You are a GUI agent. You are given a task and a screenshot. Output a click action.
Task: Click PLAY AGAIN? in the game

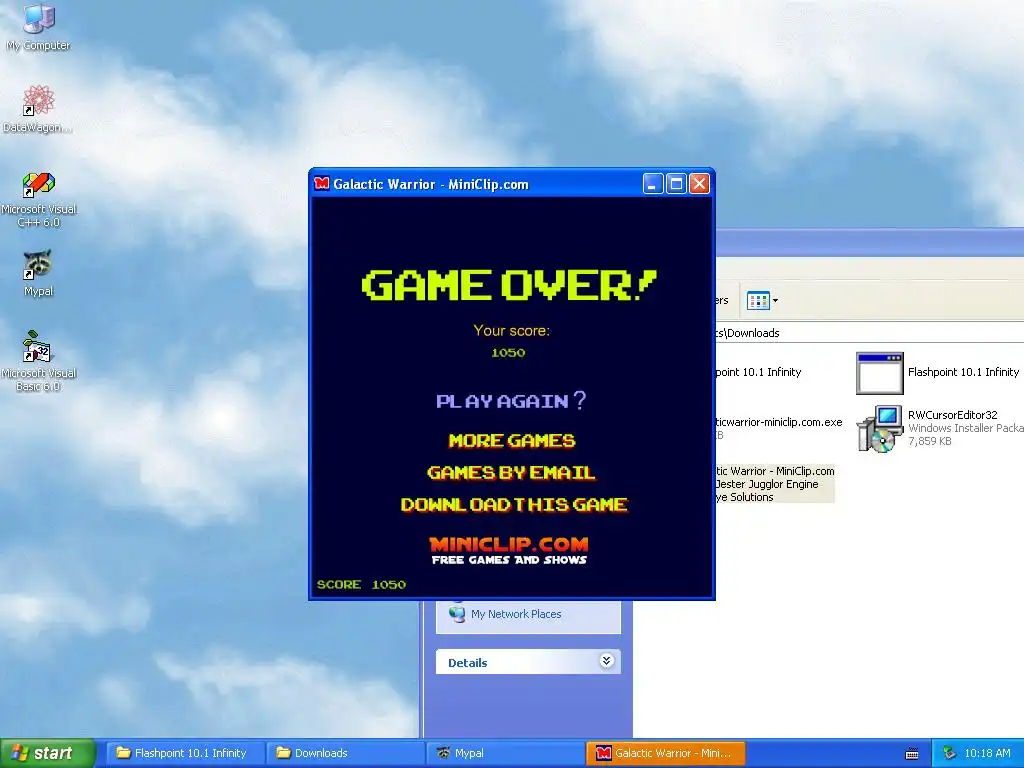511,400
